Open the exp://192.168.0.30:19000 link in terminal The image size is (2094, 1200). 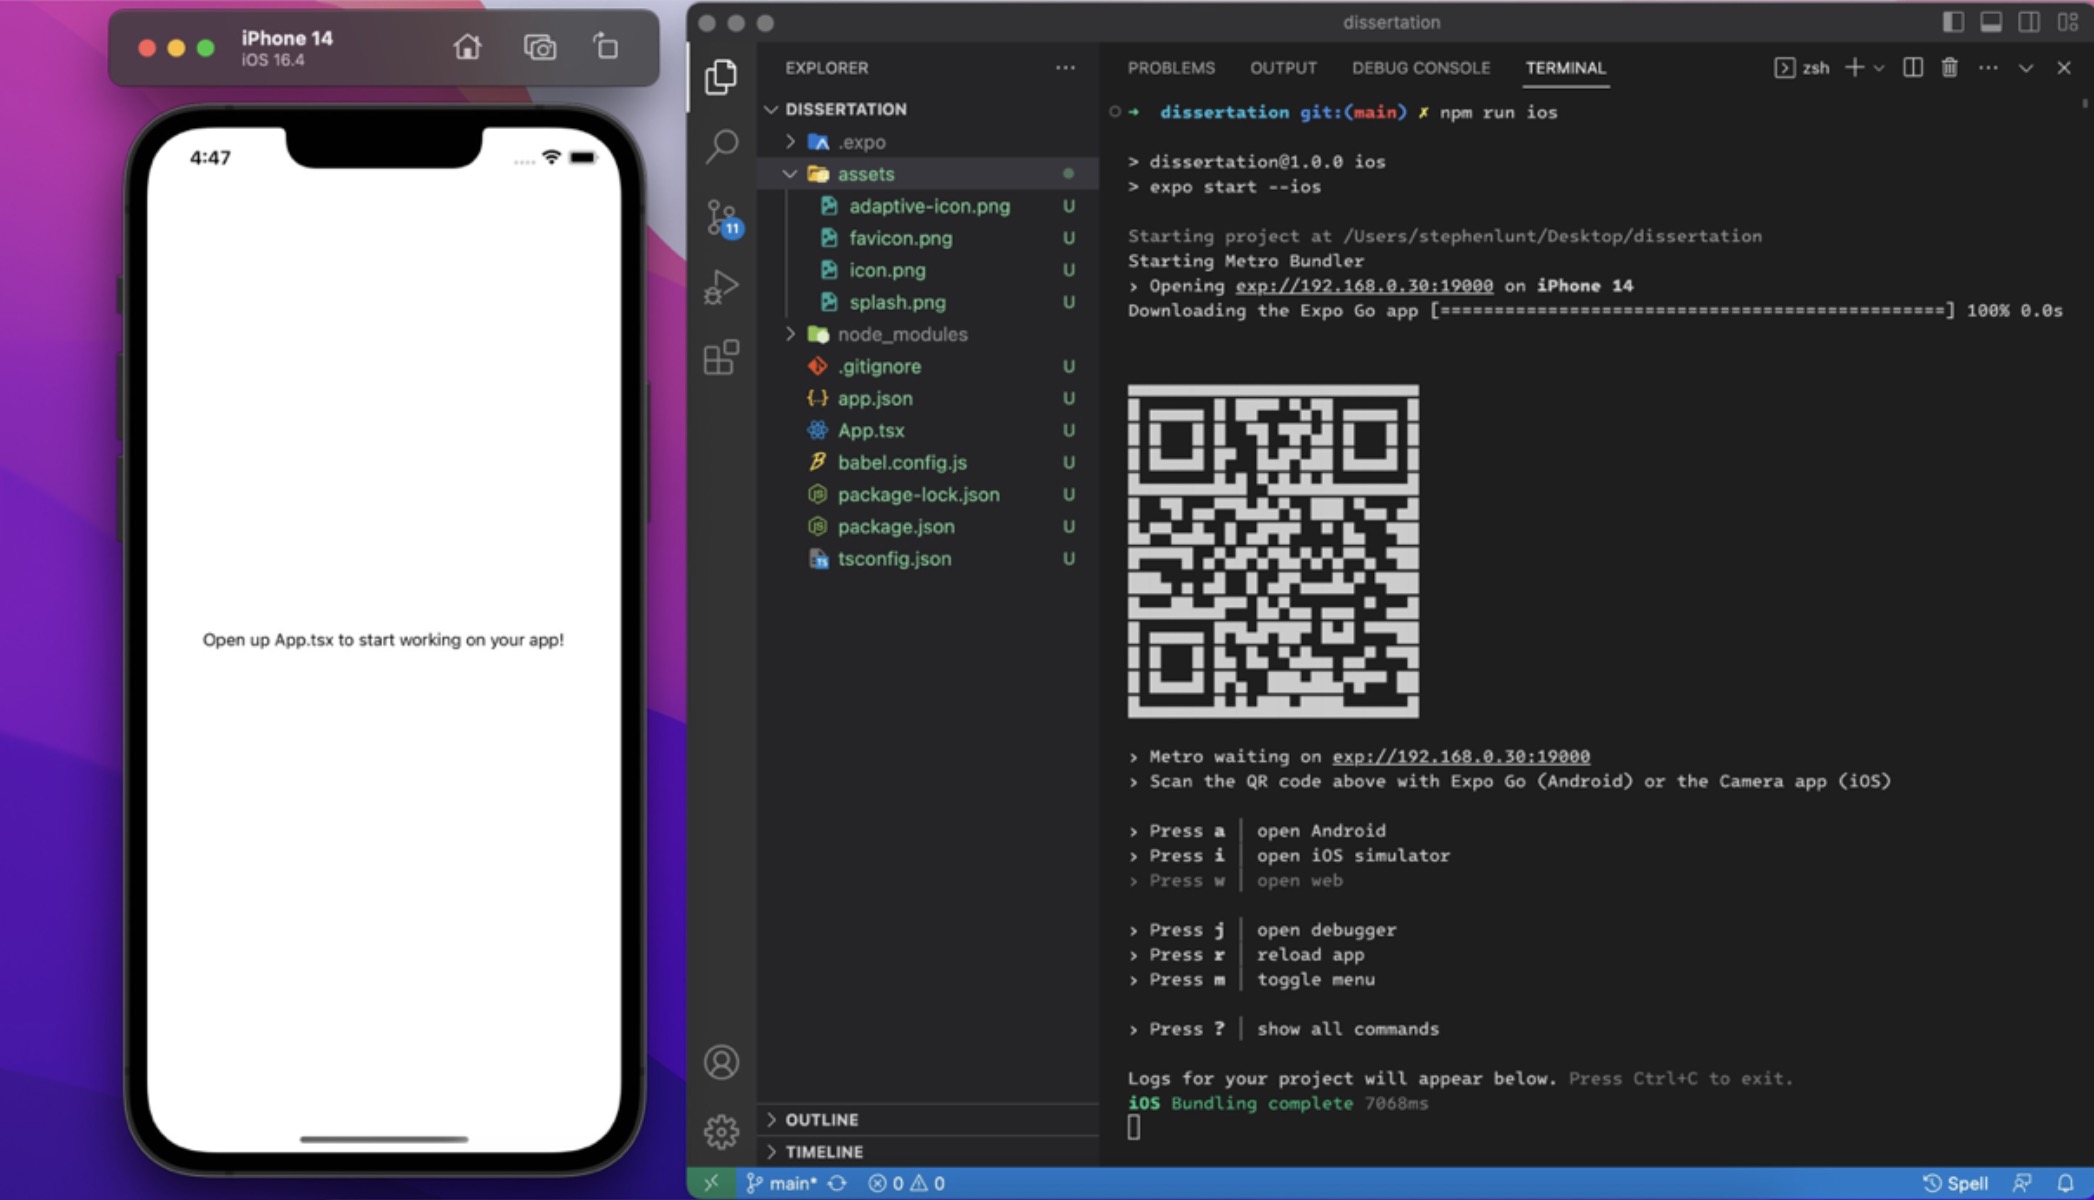tap(1366, 285)
